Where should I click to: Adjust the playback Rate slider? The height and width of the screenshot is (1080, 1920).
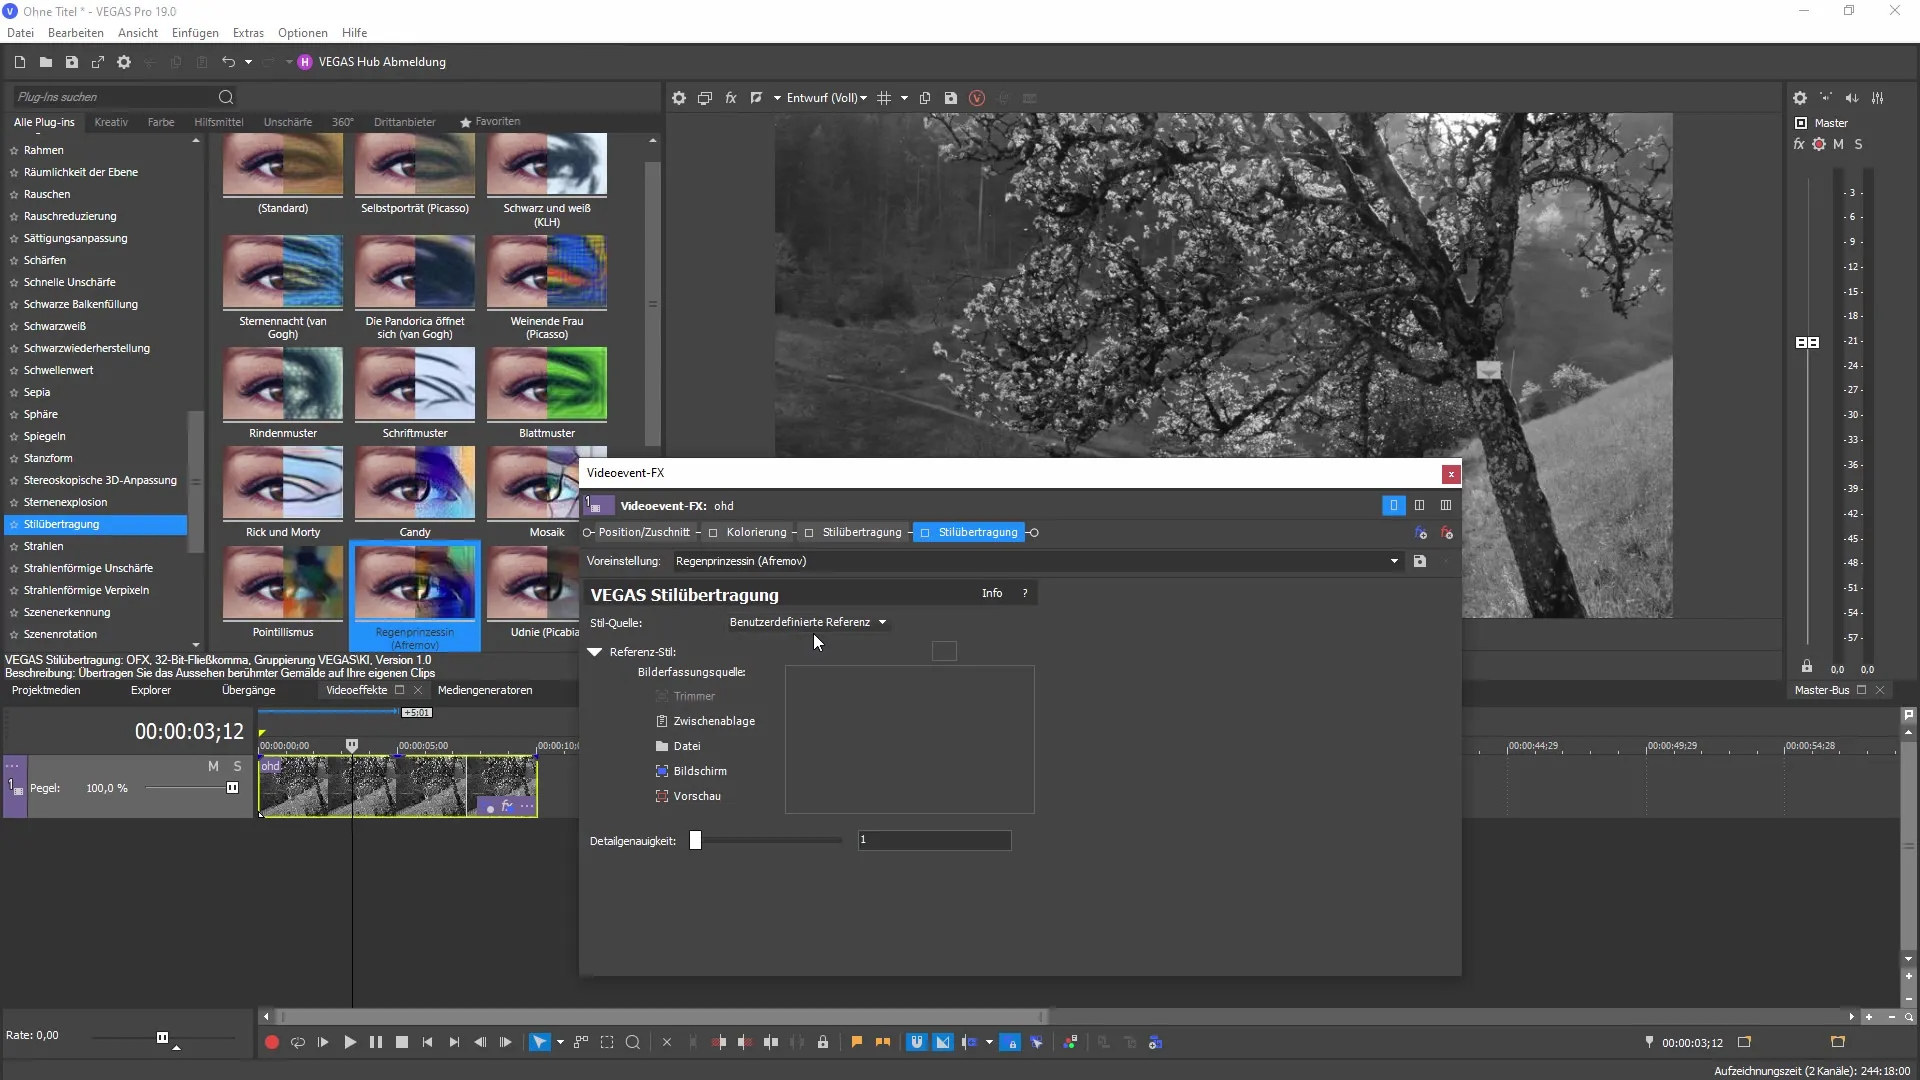coord(162,1037)
